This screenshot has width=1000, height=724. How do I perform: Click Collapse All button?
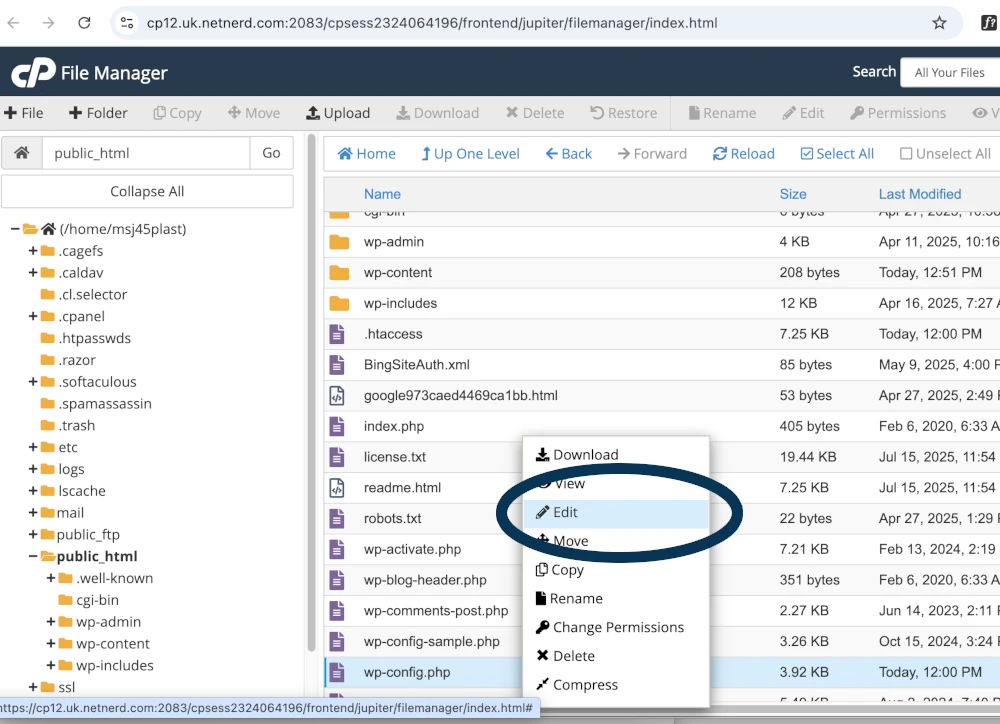[147, 191]
